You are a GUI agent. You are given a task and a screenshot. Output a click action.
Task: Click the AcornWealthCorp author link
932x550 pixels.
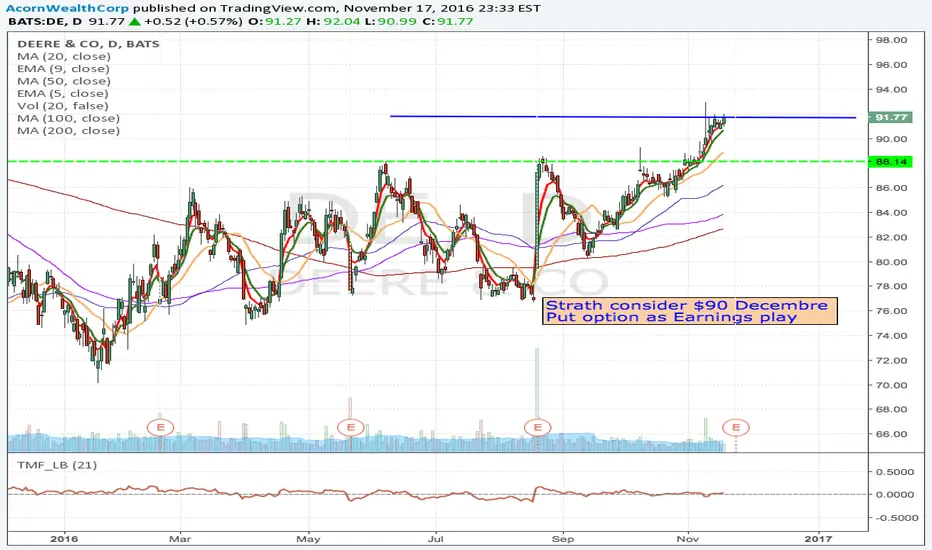click(67, 8)
